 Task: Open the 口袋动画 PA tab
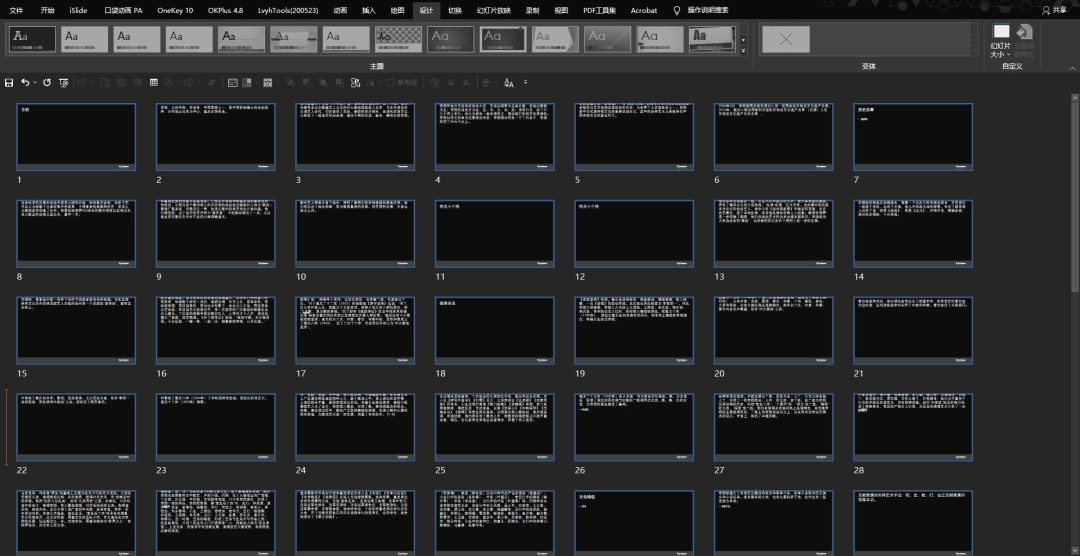tap(123, 10)
